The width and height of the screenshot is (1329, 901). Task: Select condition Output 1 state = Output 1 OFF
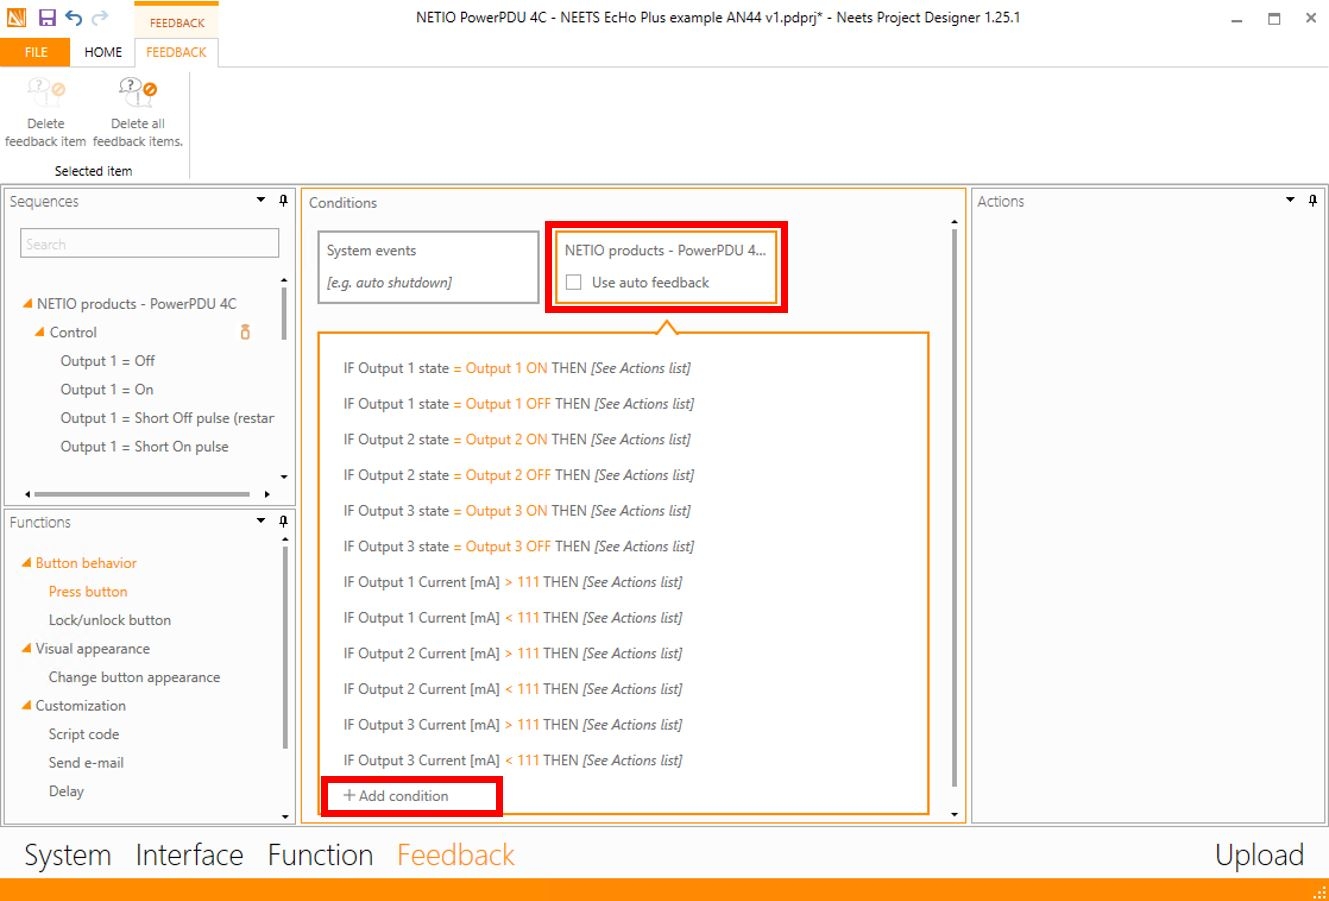519,404
